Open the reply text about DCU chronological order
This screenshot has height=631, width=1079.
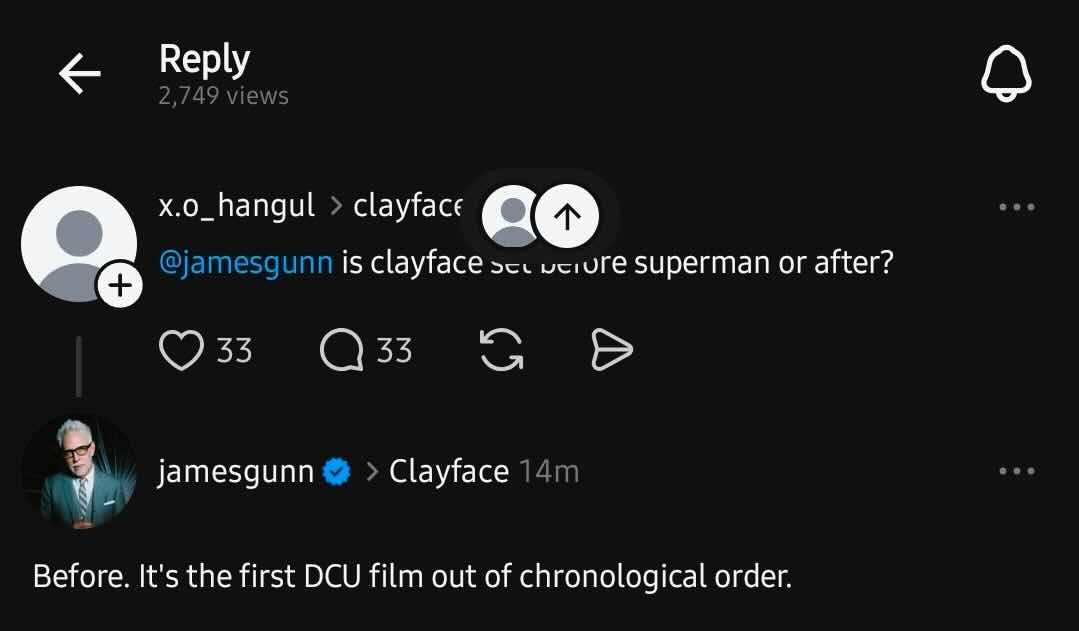412,577
